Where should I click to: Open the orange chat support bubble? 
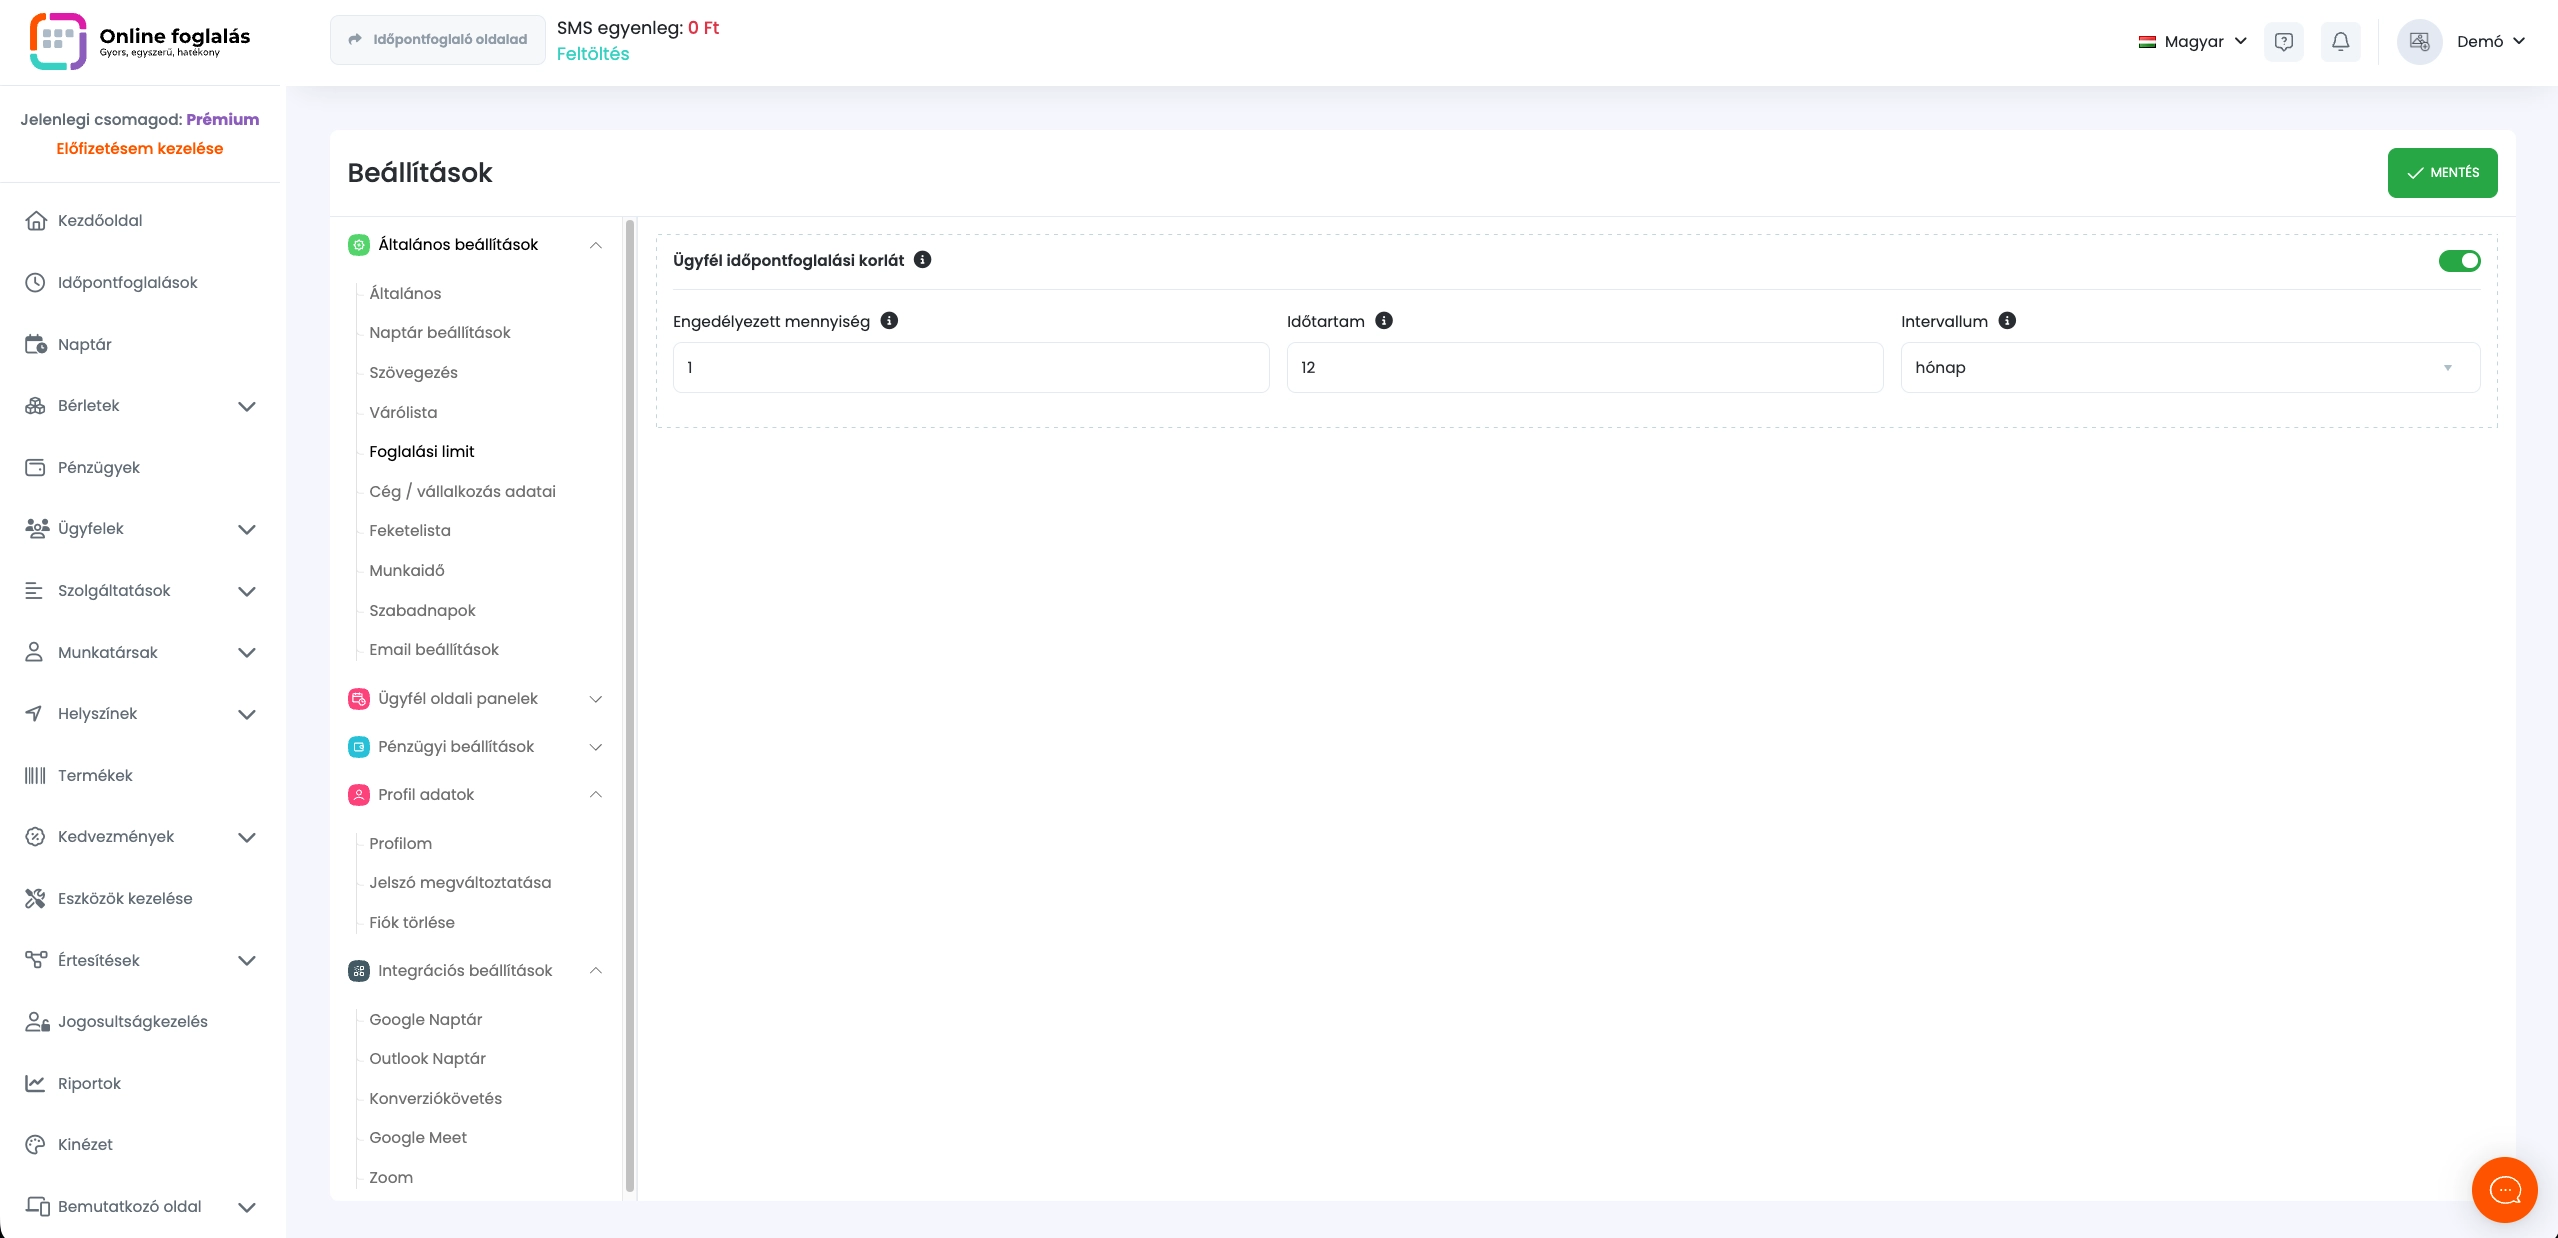(x=2504, y=1189)
